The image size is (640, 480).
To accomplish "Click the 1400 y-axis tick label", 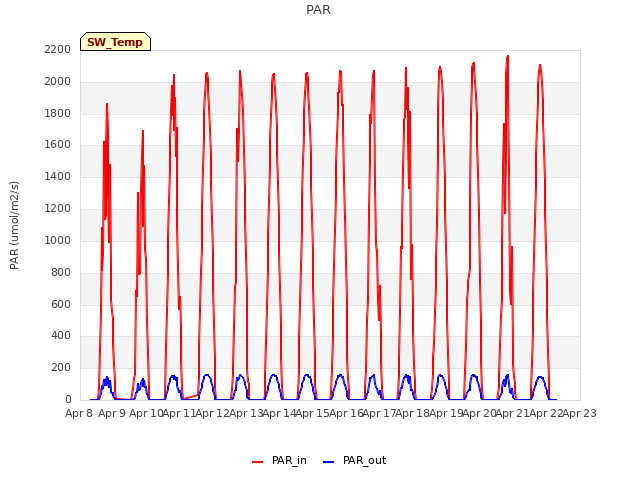I will pyautogui.click(x=58, y=176).
